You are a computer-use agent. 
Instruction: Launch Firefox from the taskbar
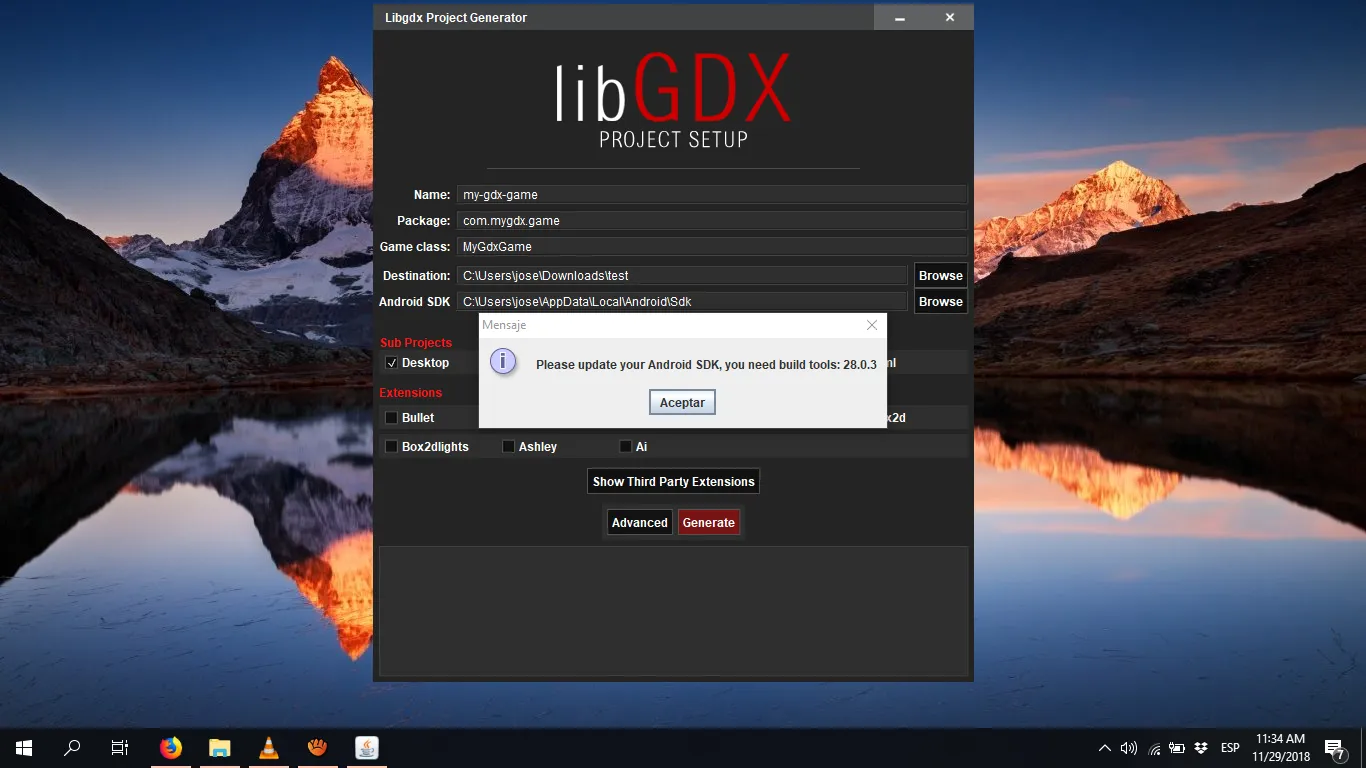[x=171, y=747]
